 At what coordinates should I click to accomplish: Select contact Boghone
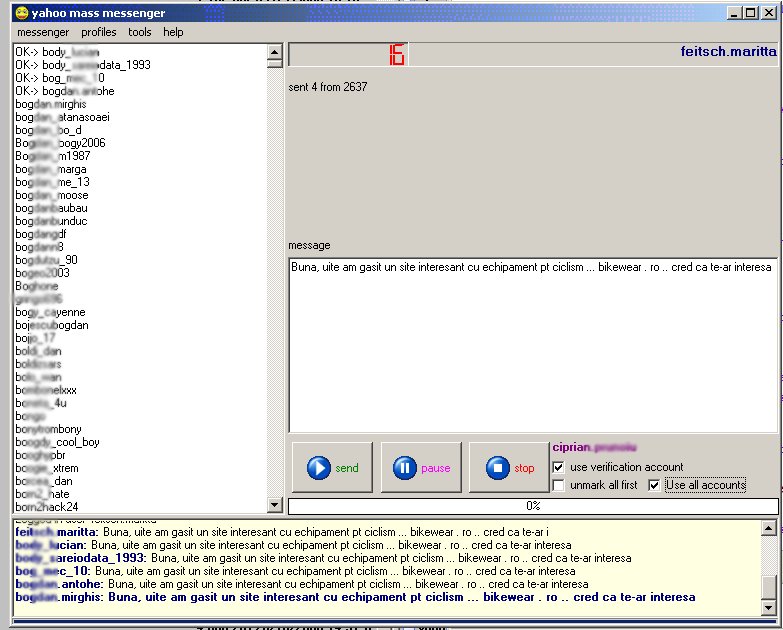pos(36,286)
